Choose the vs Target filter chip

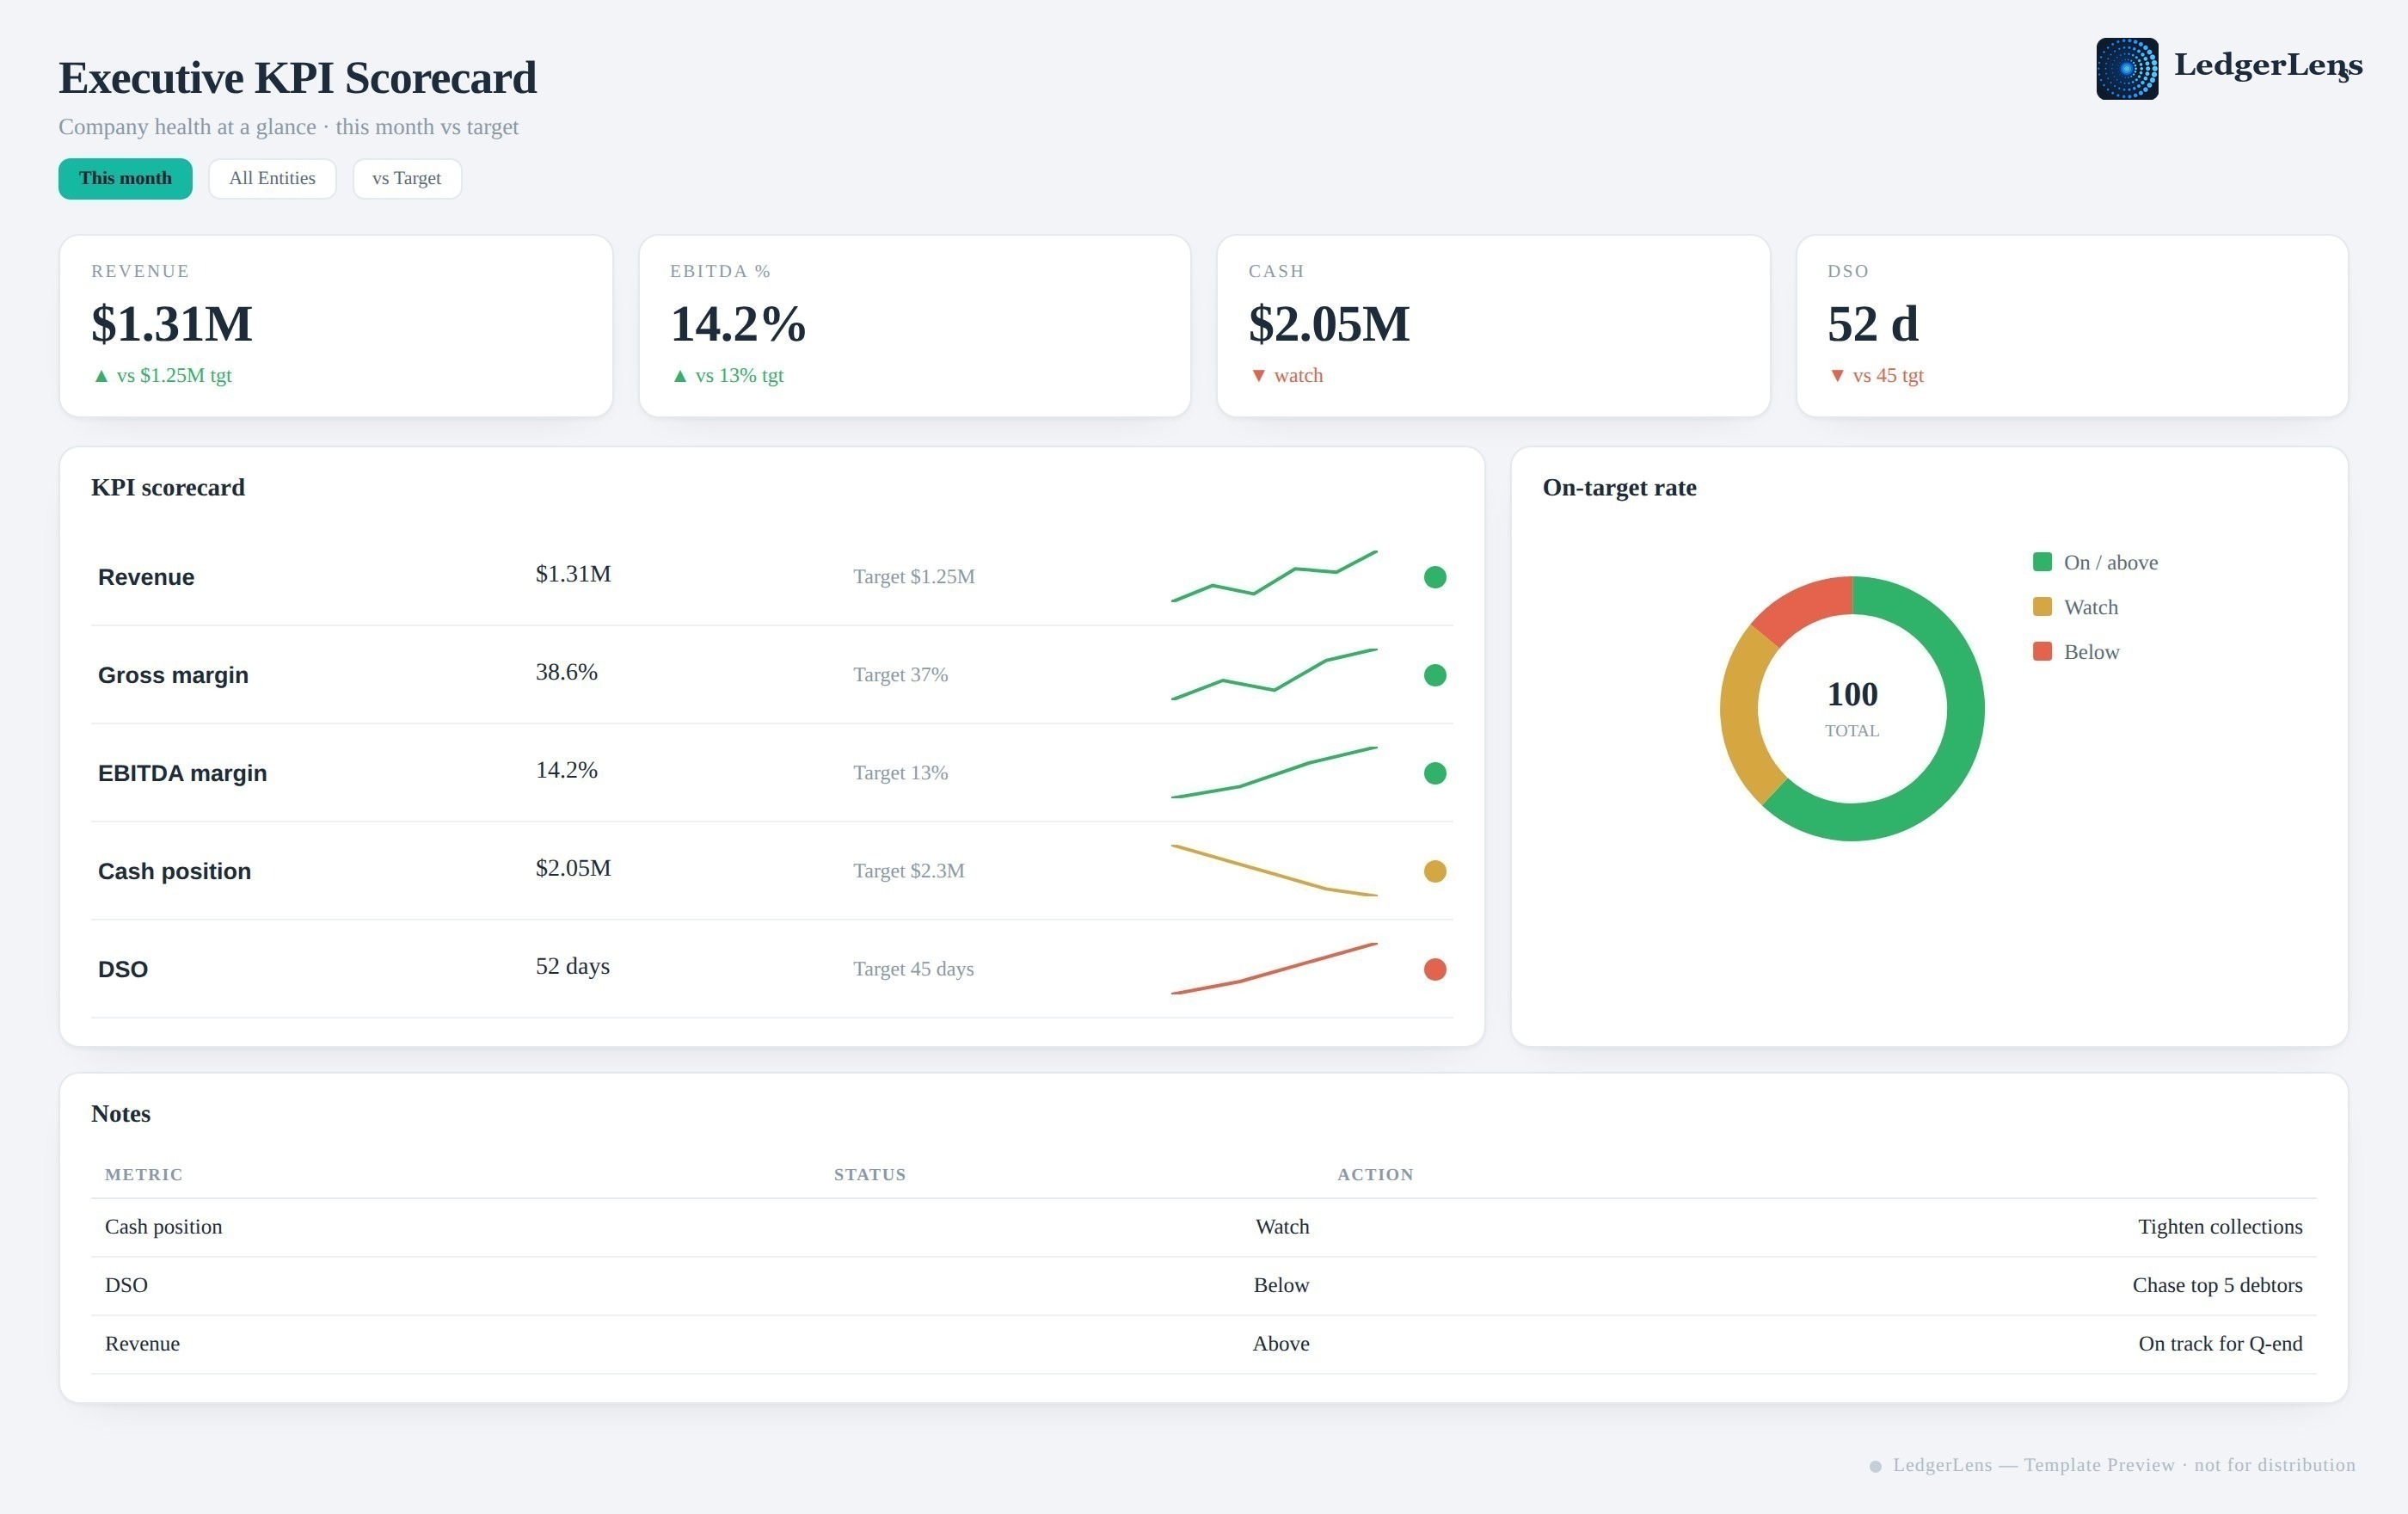pos(407,179)
